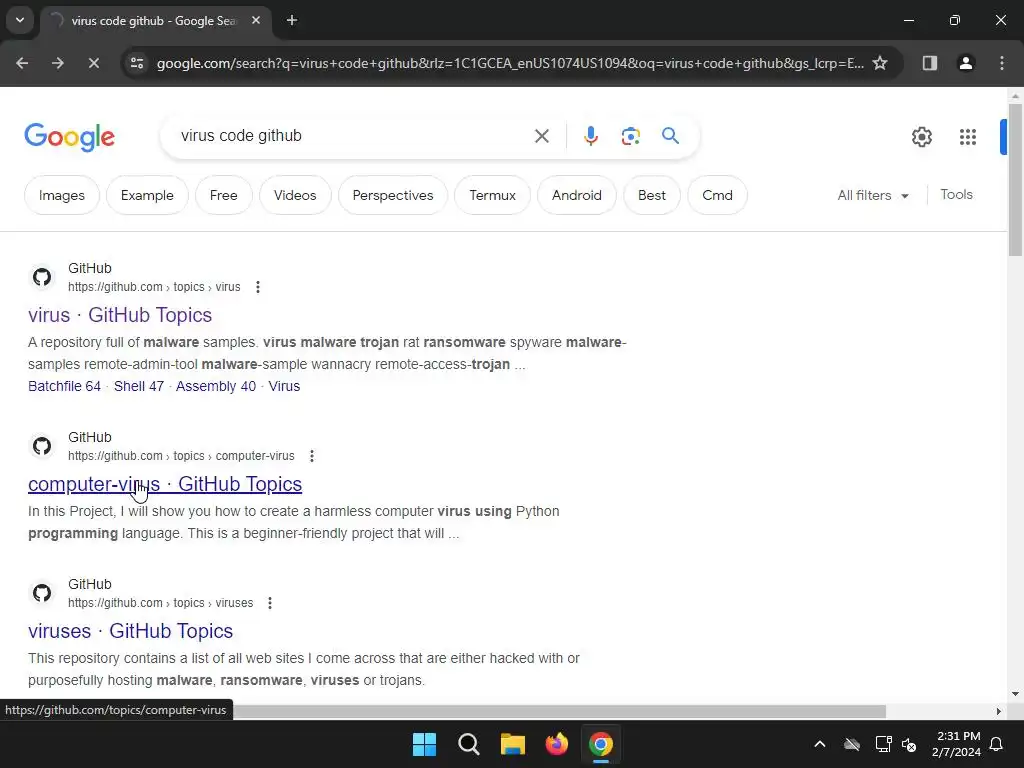The image size is (1024, 768).
Task: Open the Batchfile 64 sitelink
Action: point(65,386)
